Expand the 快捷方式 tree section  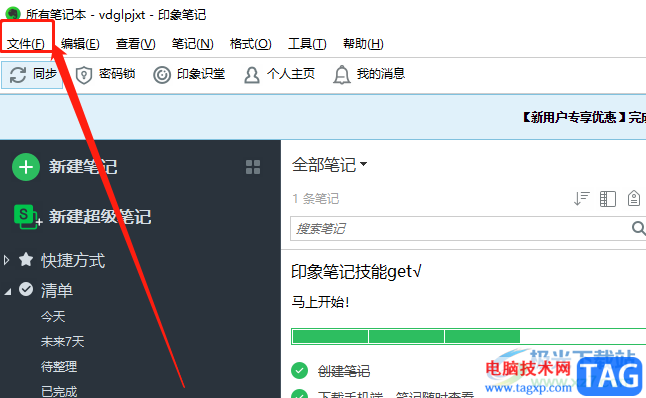pyautogui.click(x=6, y=260)
